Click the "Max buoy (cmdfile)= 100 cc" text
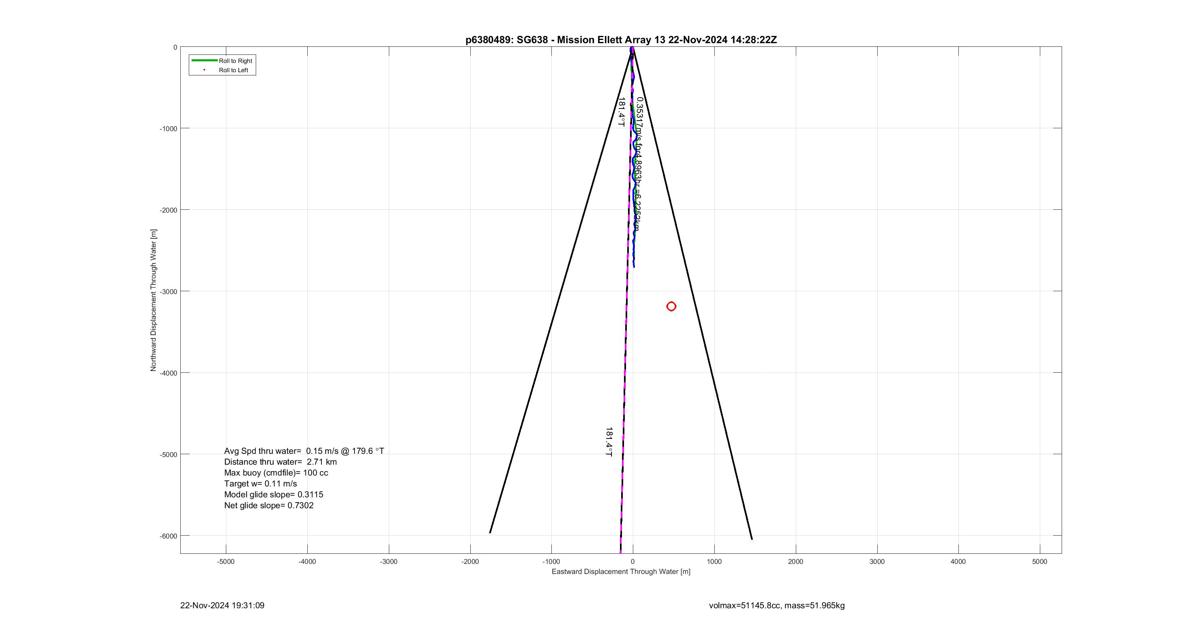Screen dimensions: 1200x622 (x=276, y=473)
